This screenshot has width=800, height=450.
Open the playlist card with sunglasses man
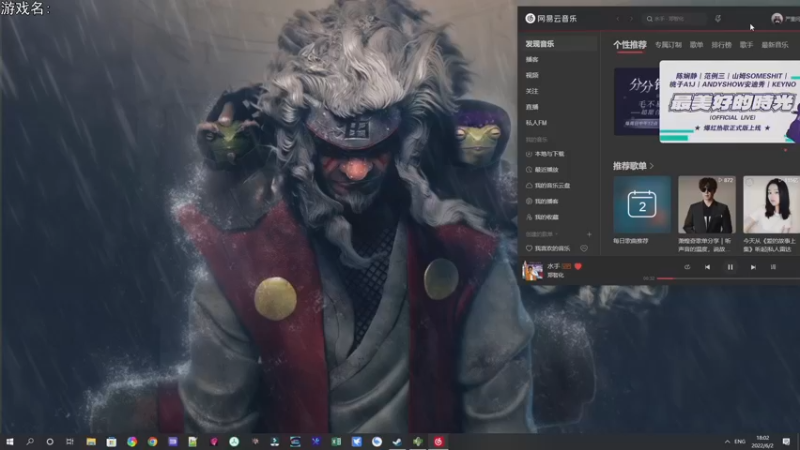pyautogui.click(x=707, y=205)
